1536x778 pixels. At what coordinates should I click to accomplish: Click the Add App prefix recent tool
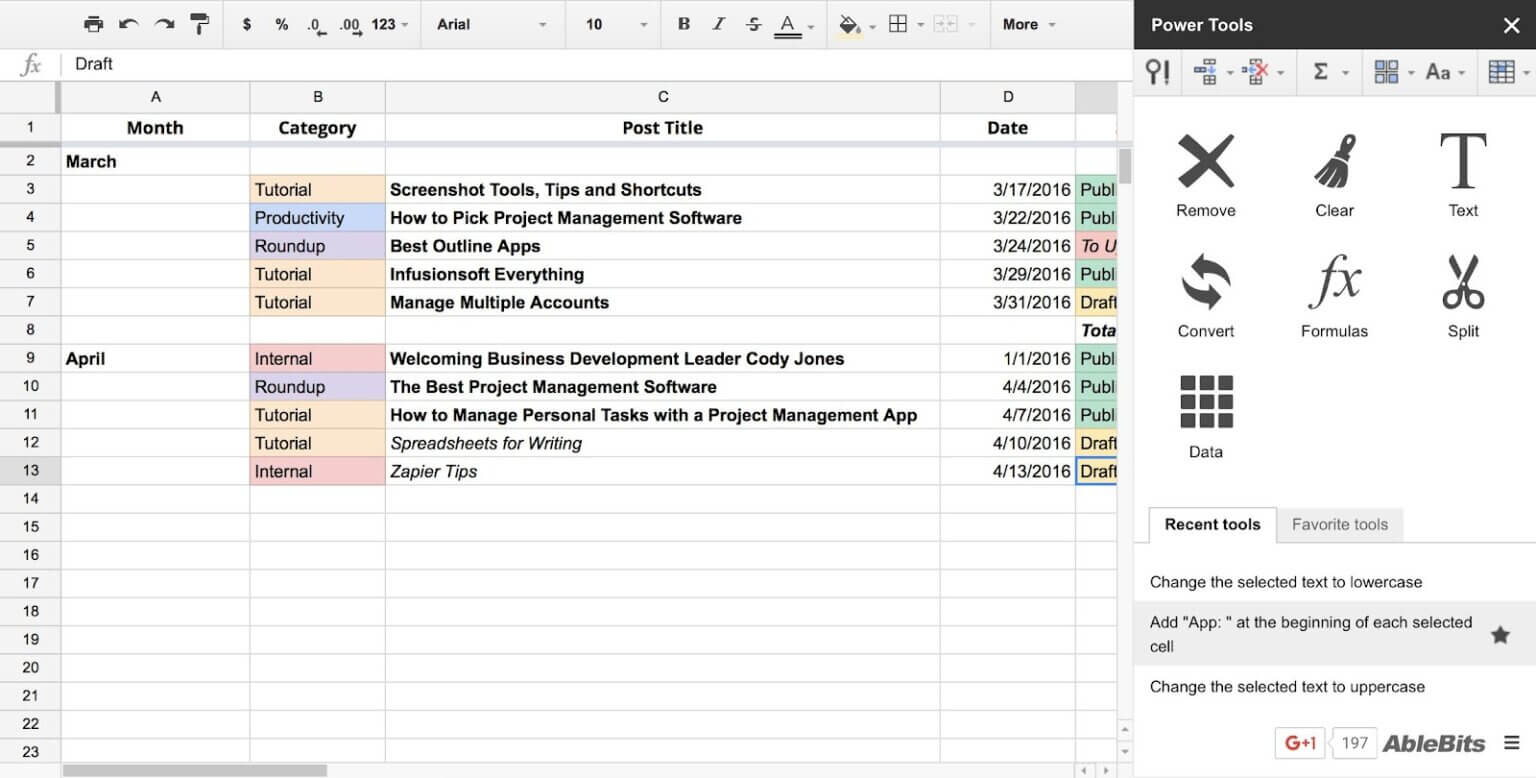pos(1310,634)
